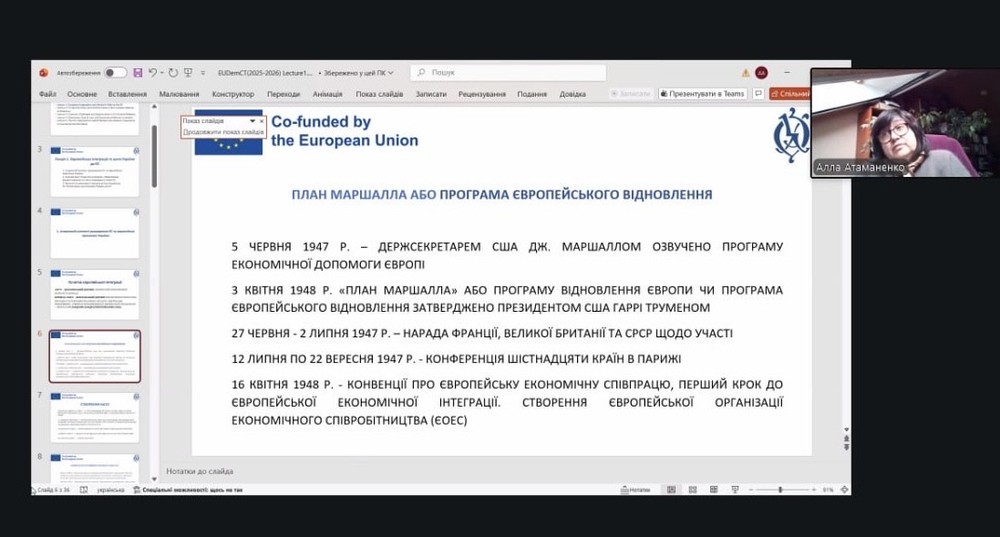1000x537 pixels.
Task: Click the fit slide to window icon
Action: [x=843, y=490]
